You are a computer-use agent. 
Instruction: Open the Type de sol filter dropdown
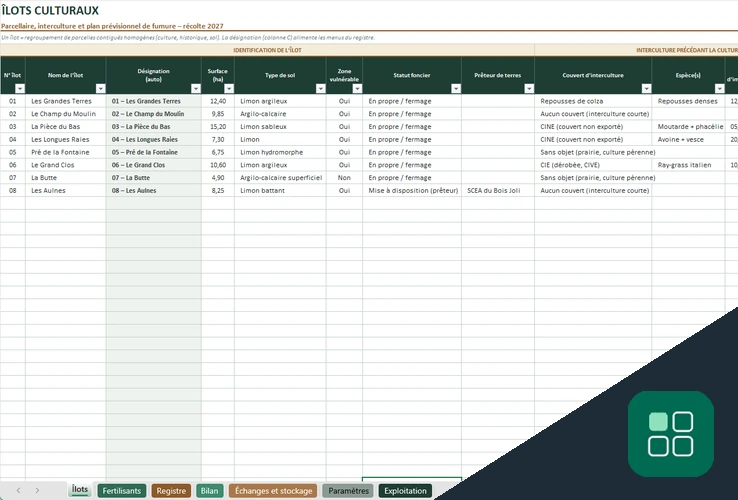(321, 89)
